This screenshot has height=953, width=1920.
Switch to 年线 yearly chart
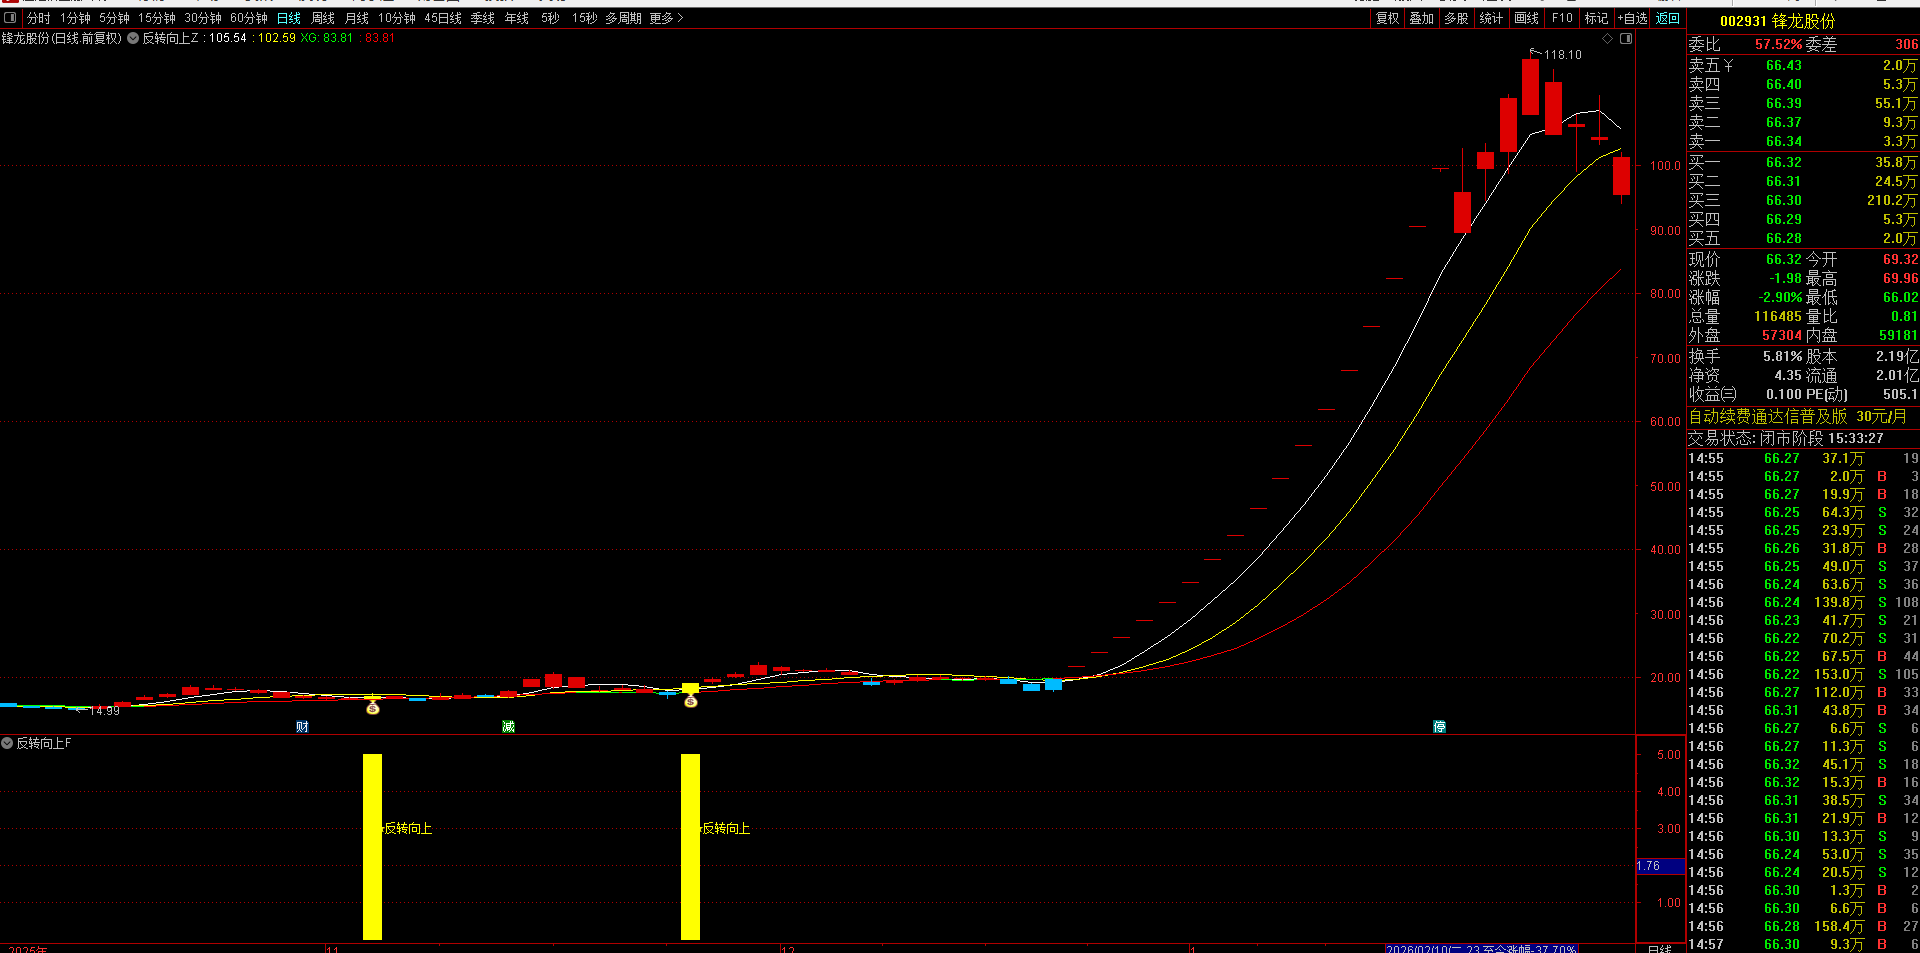(x=517, y=18)
